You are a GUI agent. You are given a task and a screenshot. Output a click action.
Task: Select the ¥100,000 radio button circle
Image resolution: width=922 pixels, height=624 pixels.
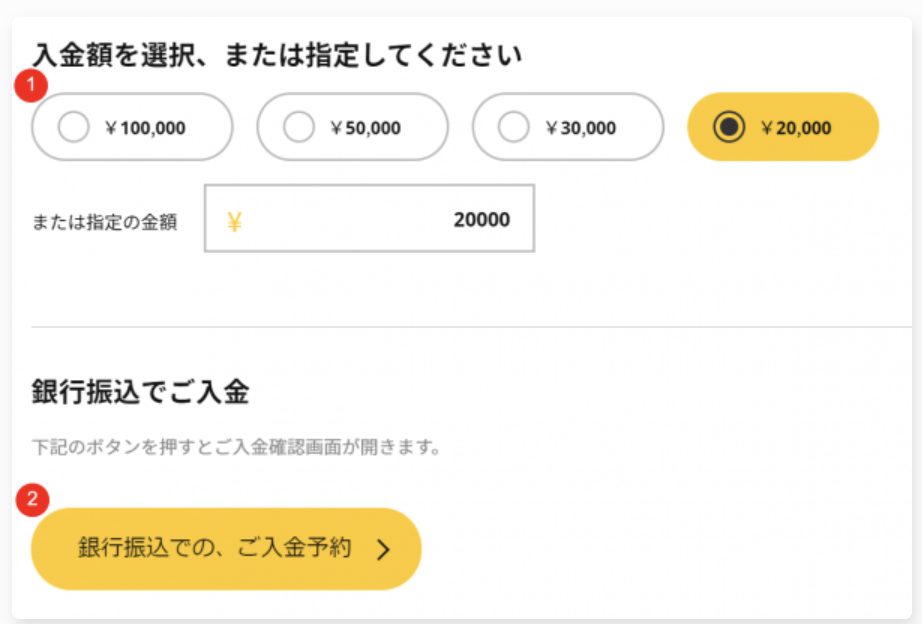tap(74, 128)
